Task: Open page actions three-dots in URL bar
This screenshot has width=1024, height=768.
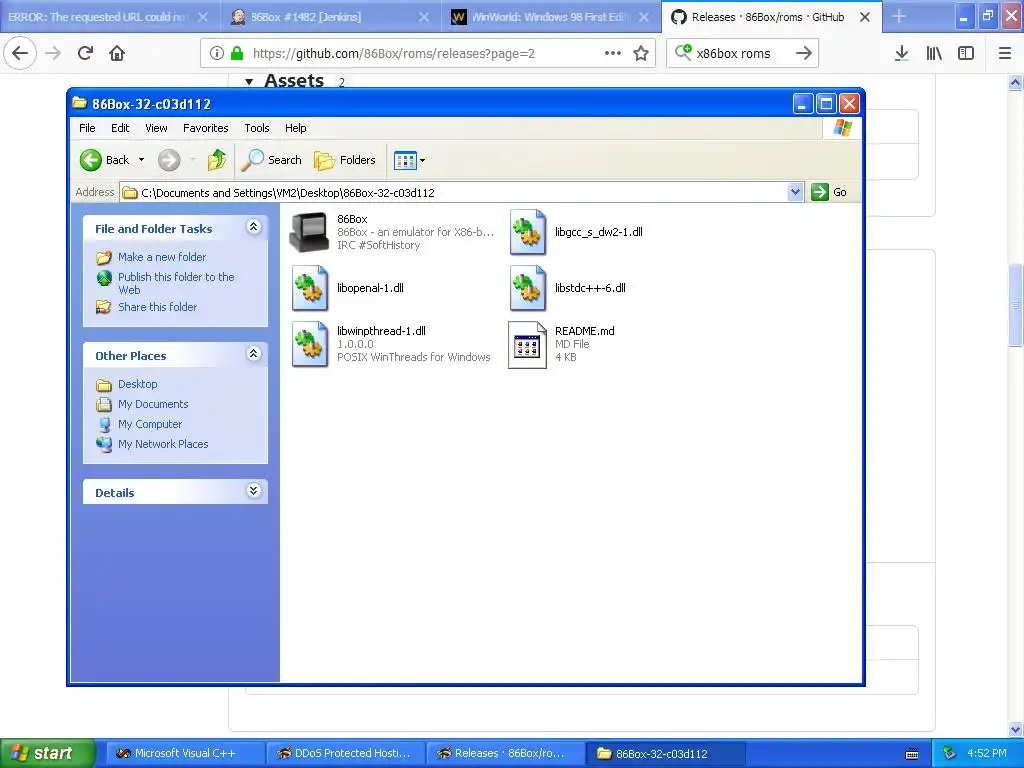Action: pos(613,54)
